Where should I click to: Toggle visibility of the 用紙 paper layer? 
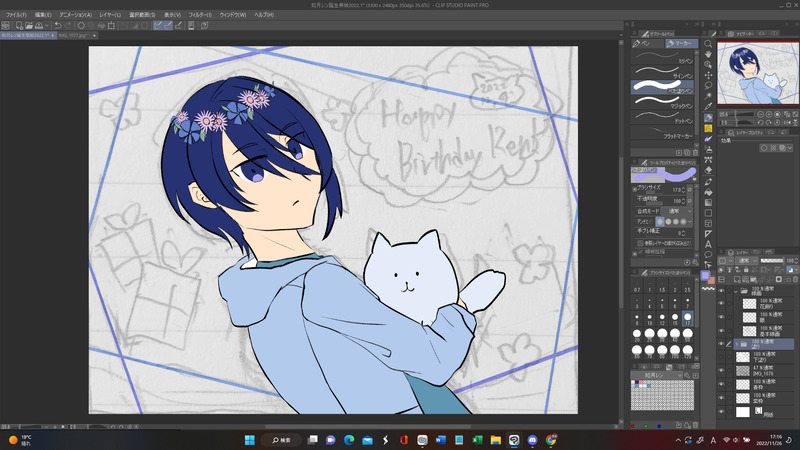[721, 411]
